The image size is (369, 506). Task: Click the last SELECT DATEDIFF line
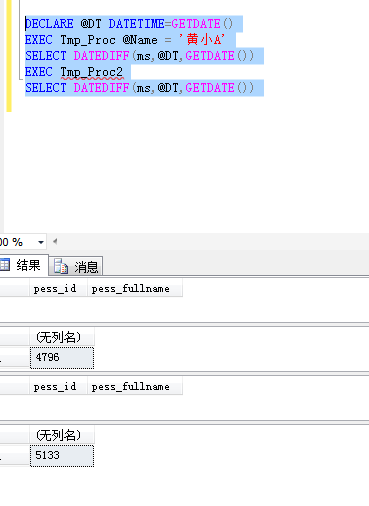click(x=139, y=88)
